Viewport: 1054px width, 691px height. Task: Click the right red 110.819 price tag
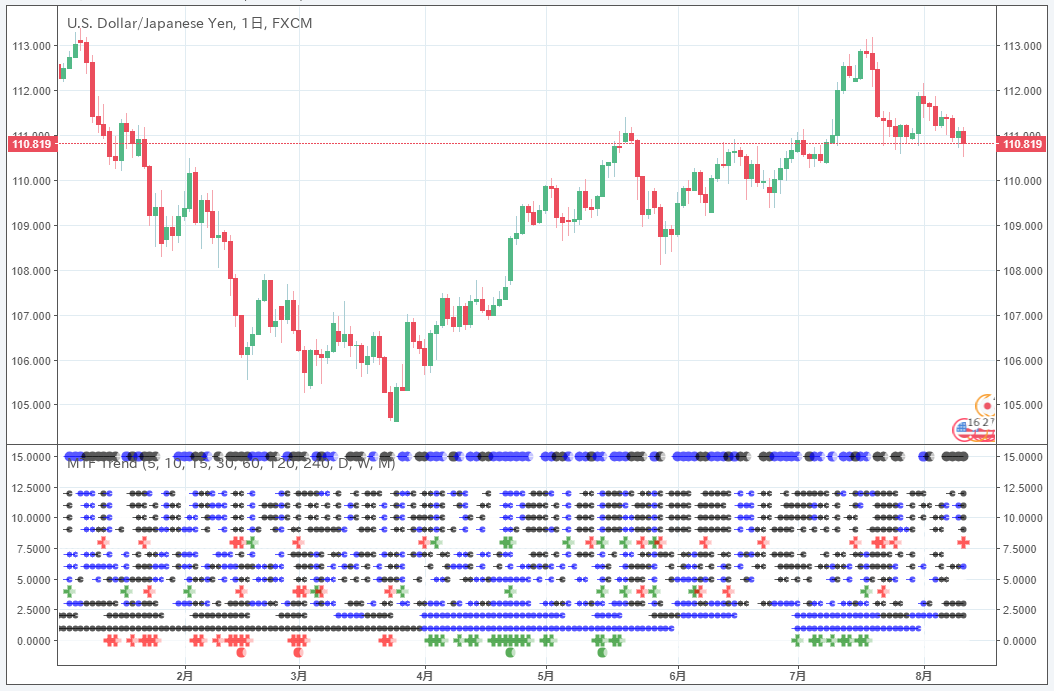coord(1022,144)
